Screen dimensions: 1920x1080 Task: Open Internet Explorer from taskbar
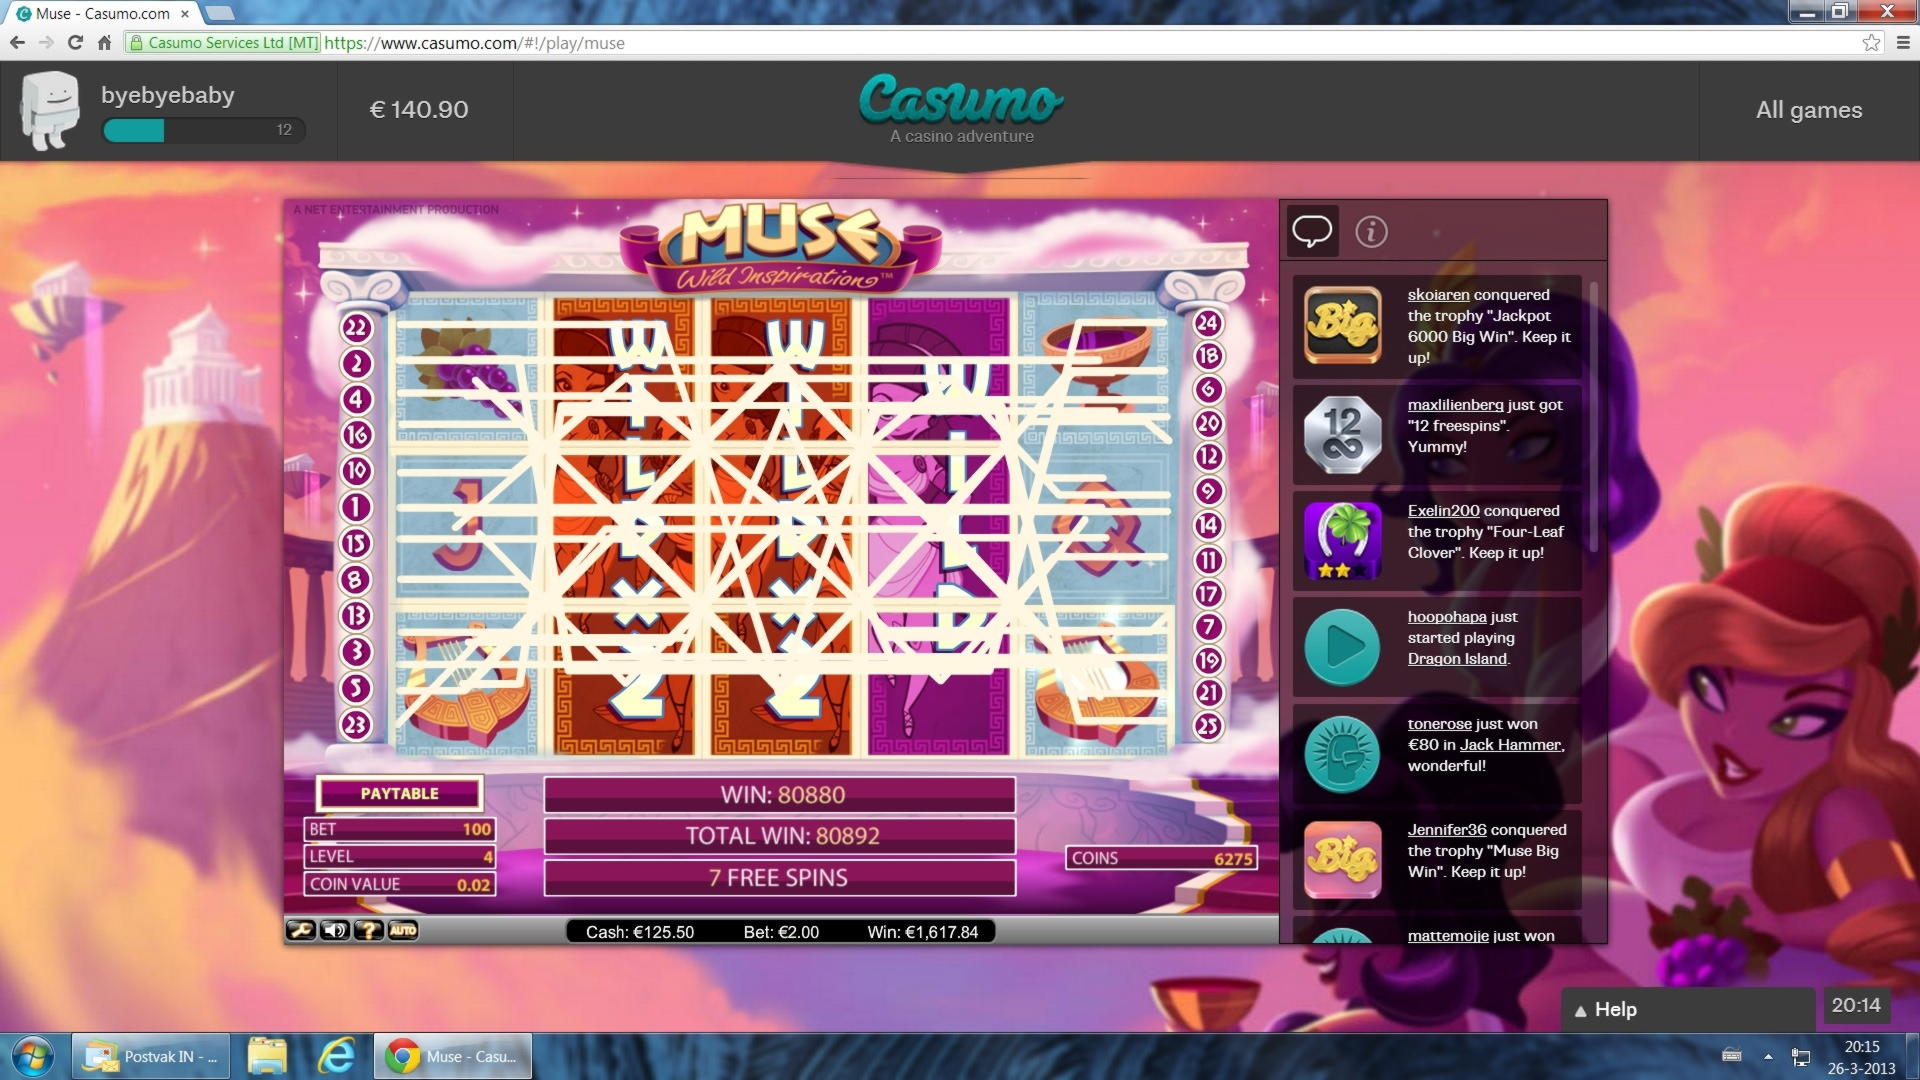click(x=336, y=1057)
